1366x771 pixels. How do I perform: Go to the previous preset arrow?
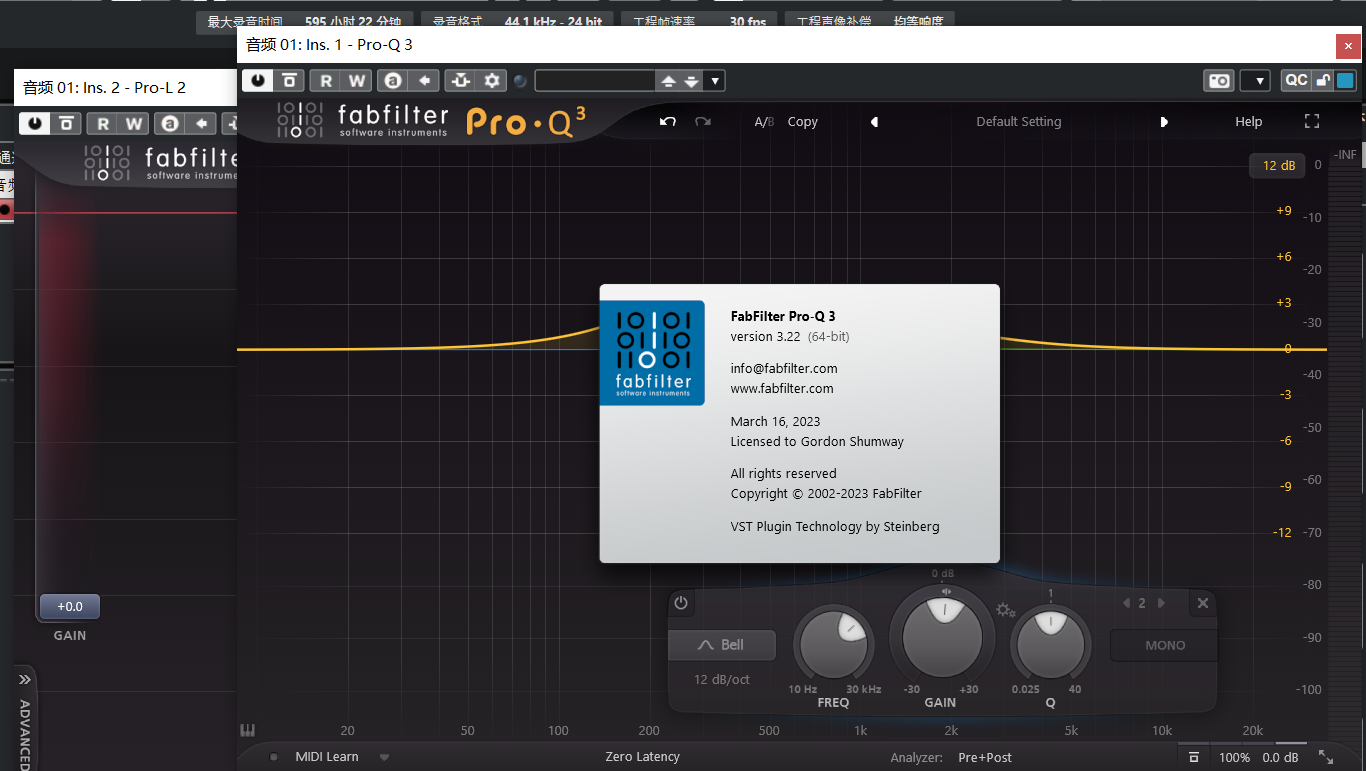(874, 122)
